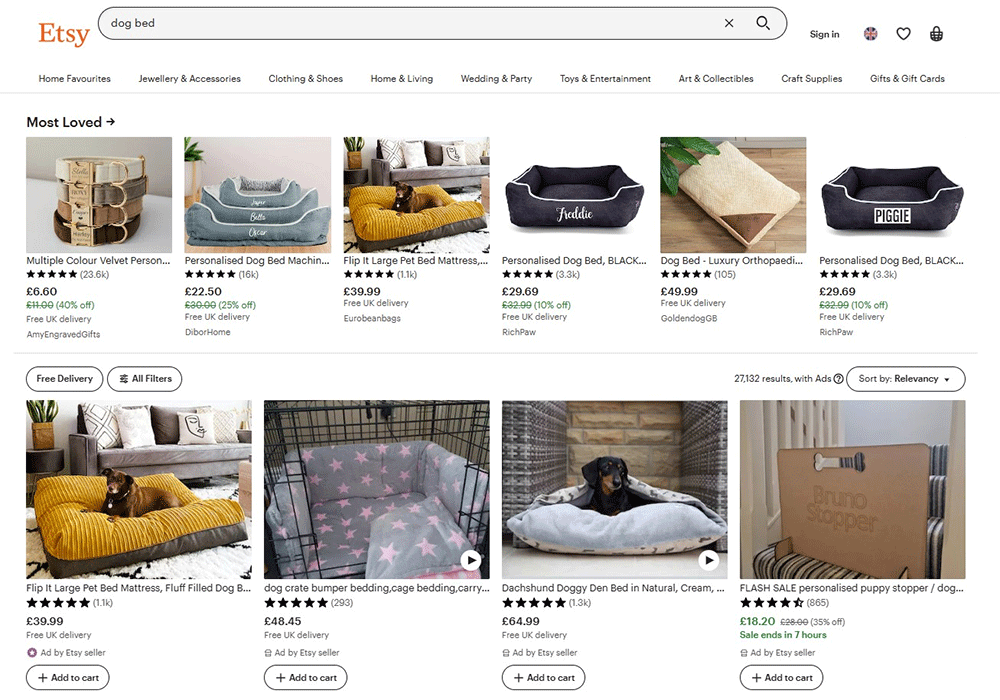This screenshot has width=1000, height=700.
Task: Select the Craft Supplies category
Action: (811, 79)
